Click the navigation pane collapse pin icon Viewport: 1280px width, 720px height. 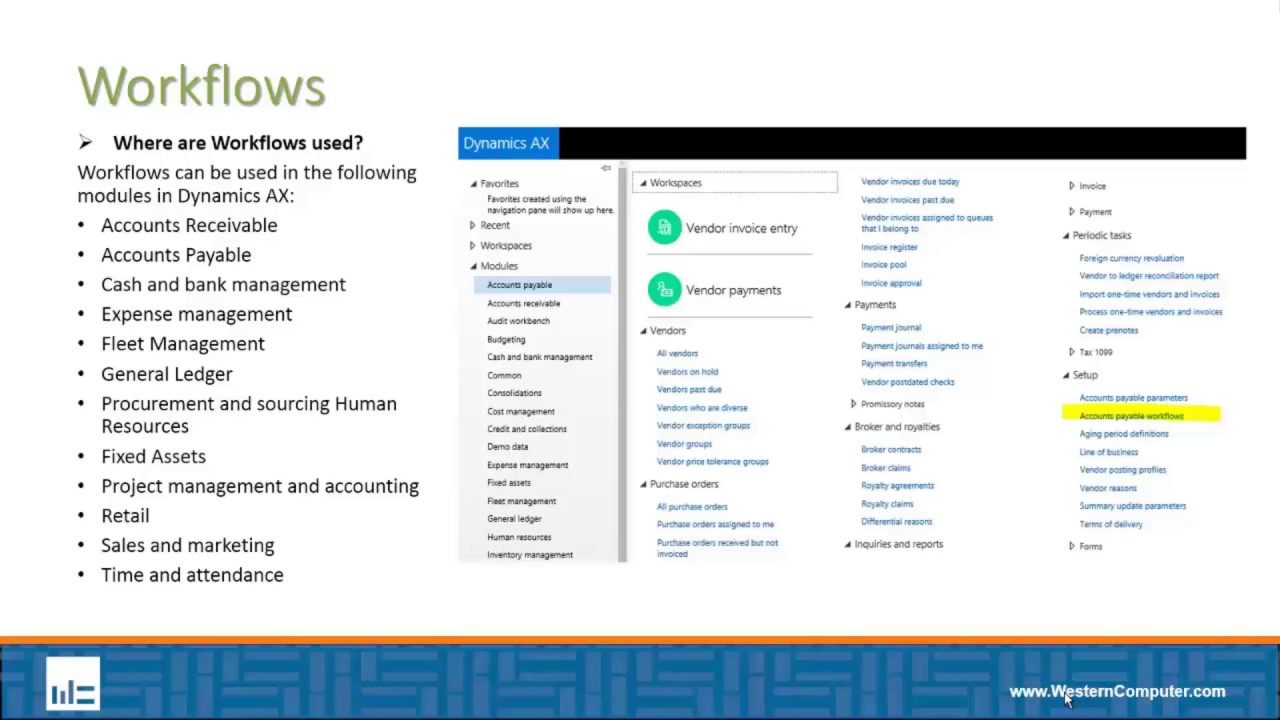[x=606, y=168]
